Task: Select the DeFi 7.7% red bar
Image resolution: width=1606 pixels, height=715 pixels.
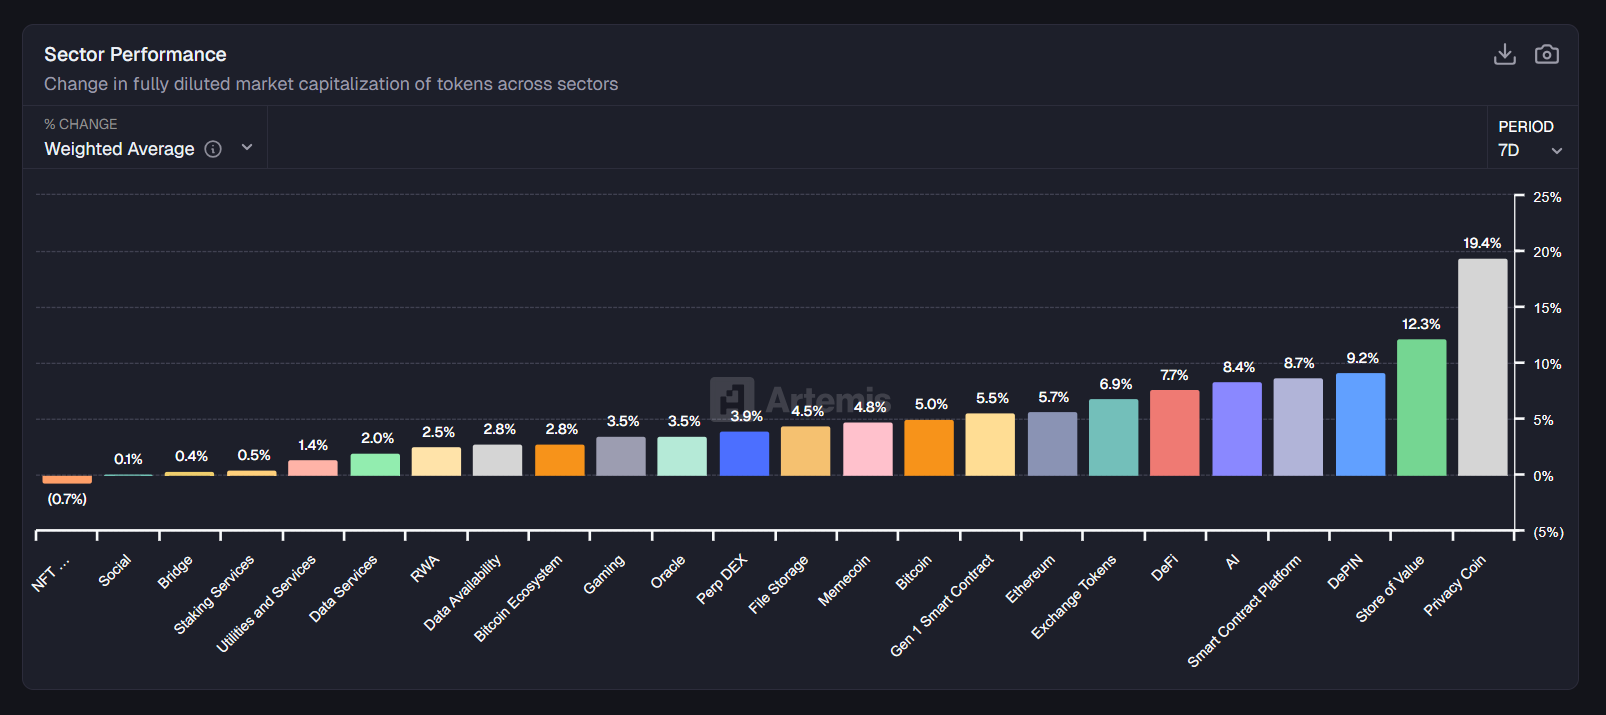Action: tap(1174, 433)
